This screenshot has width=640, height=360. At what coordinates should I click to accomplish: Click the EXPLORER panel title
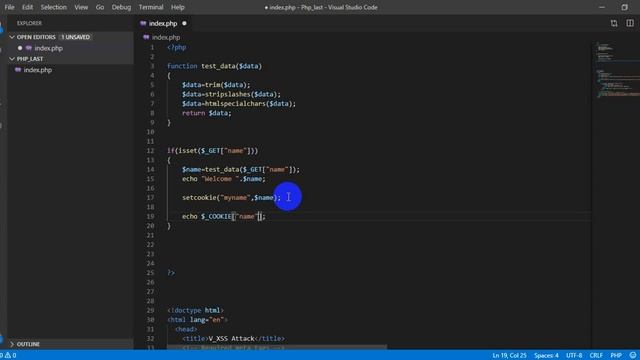[x=29, y=23]
